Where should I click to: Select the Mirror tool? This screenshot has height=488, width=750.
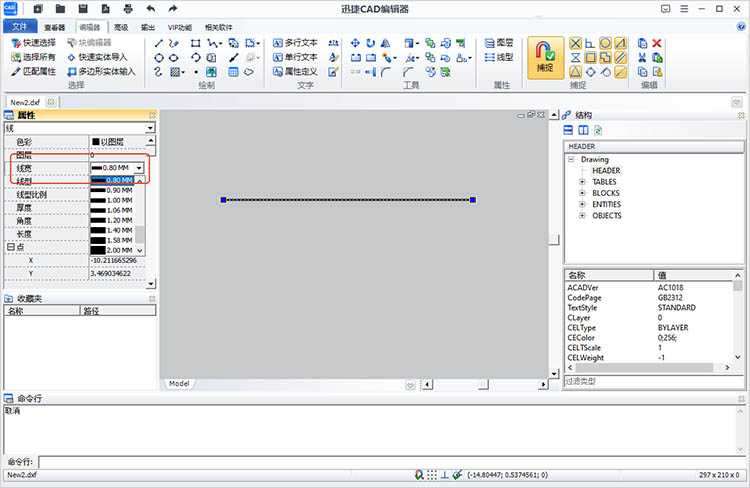coord(386,44)
